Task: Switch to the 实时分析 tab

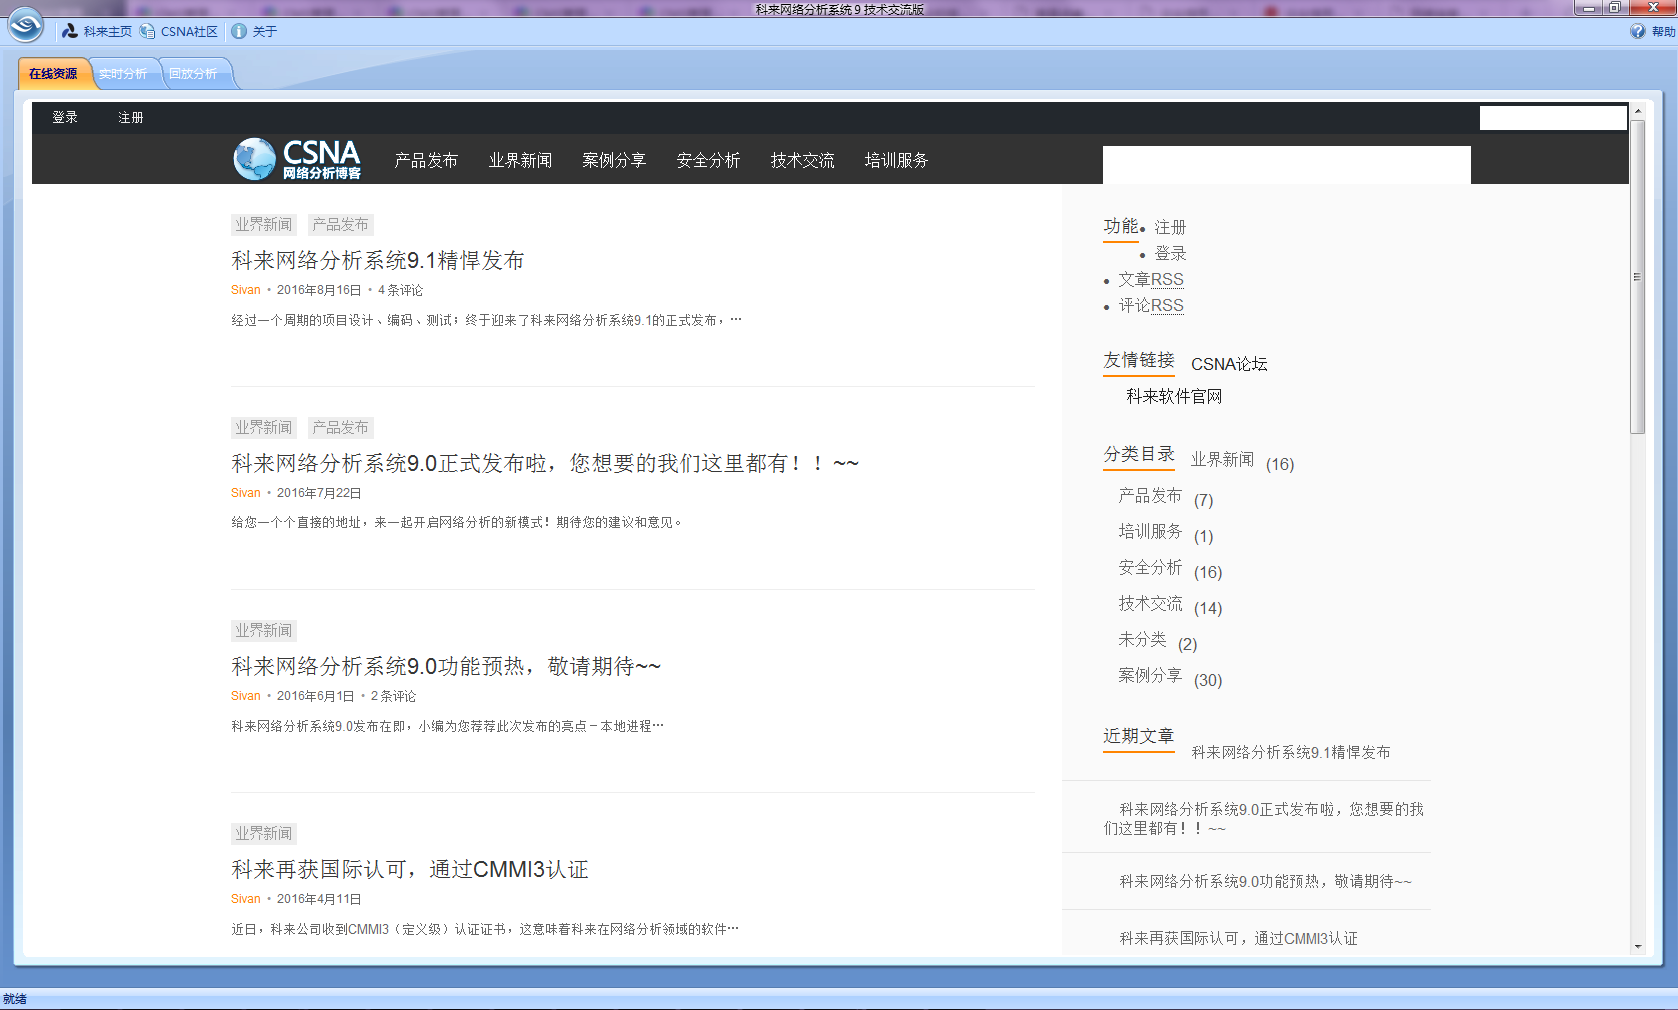Action: coord(123,74)
